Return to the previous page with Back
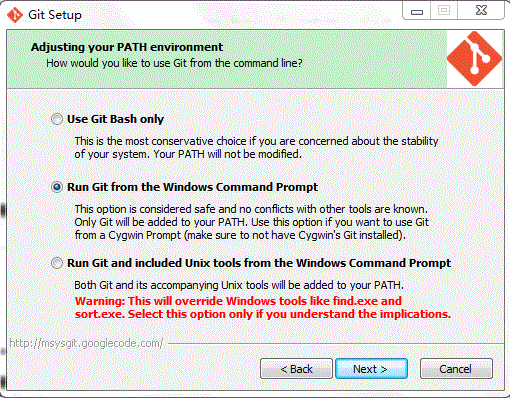 (x=296, y=369)
